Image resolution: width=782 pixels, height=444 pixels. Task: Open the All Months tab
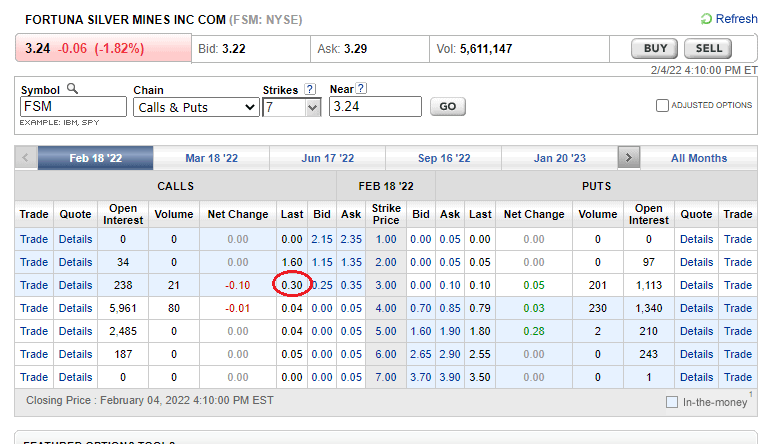[699, 158]
